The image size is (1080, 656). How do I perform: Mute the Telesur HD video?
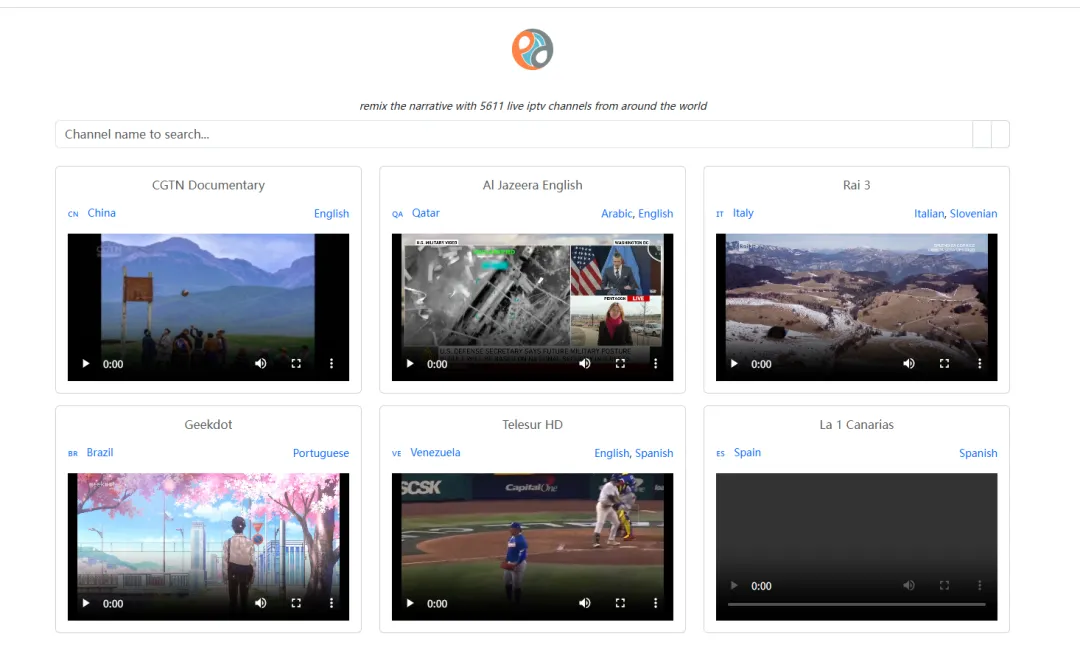pyautogui.click(x=585, y=604)
